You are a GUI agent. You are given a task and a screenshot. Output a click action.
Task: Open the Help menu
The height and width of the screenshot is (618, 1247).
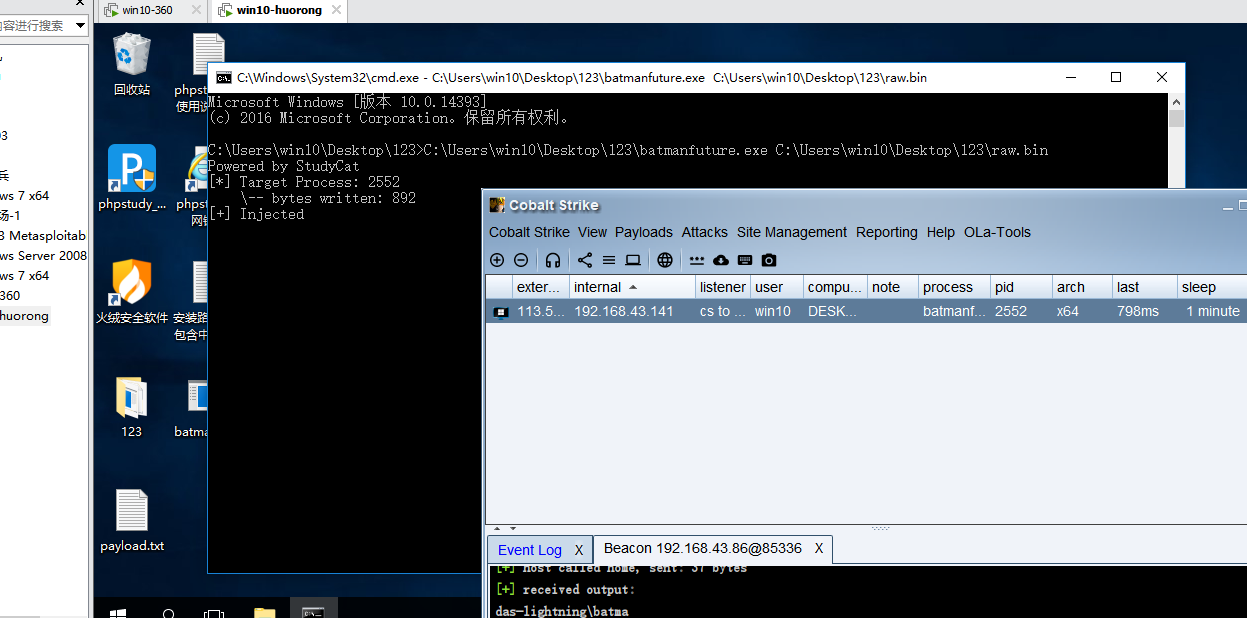[941, 232]
